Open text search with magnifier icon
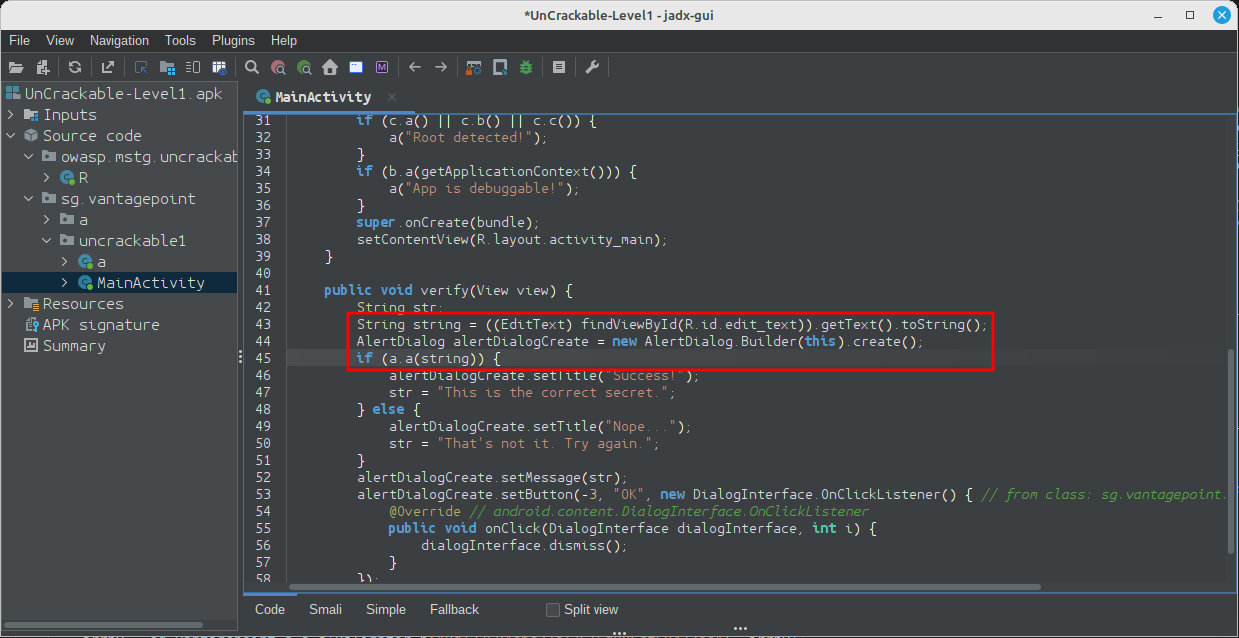 [252, 68]
